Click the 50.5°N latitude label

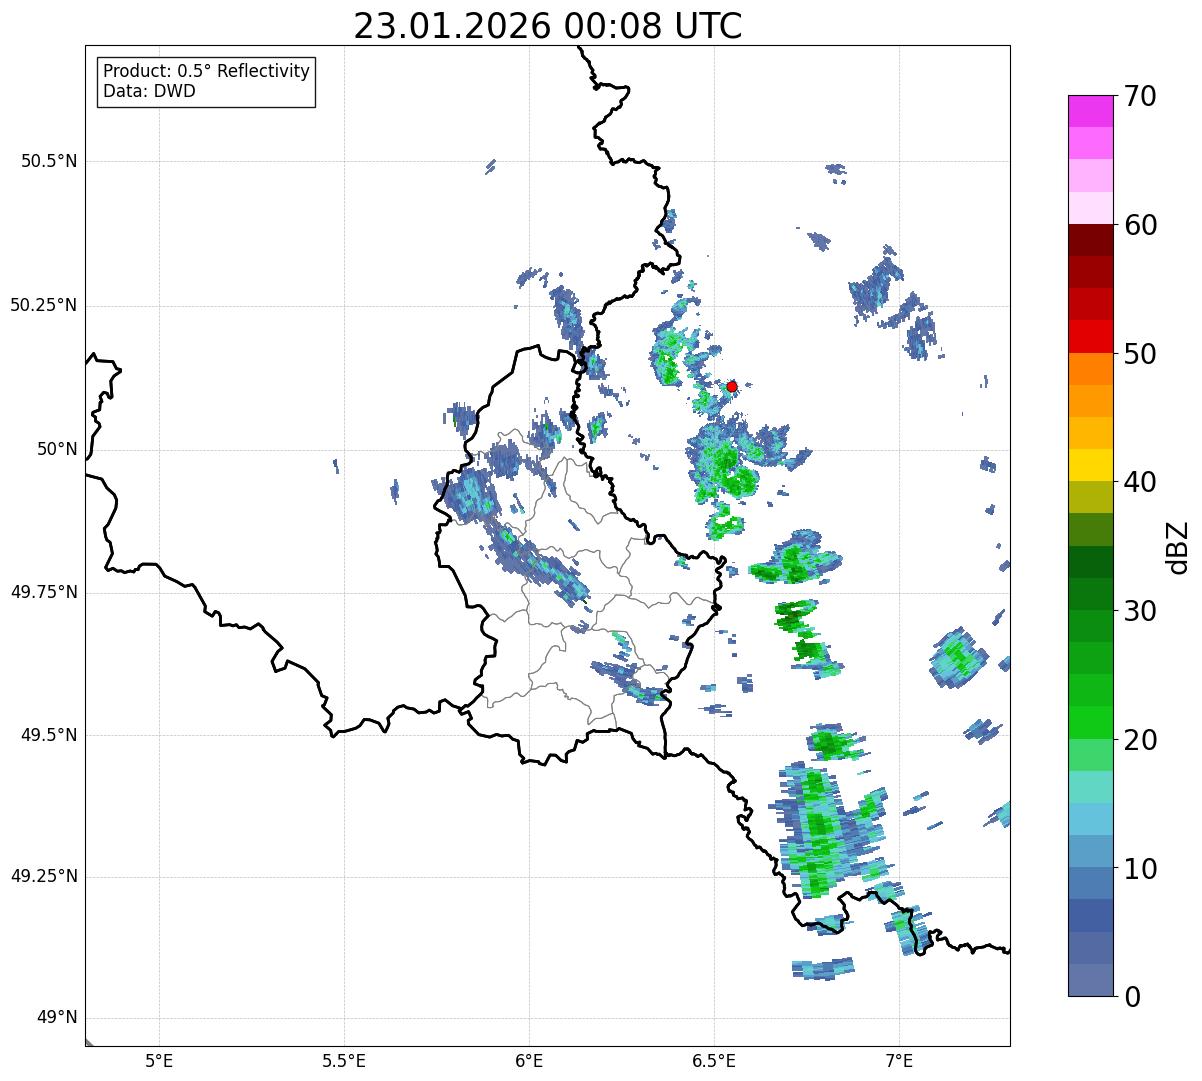[49, 161]
